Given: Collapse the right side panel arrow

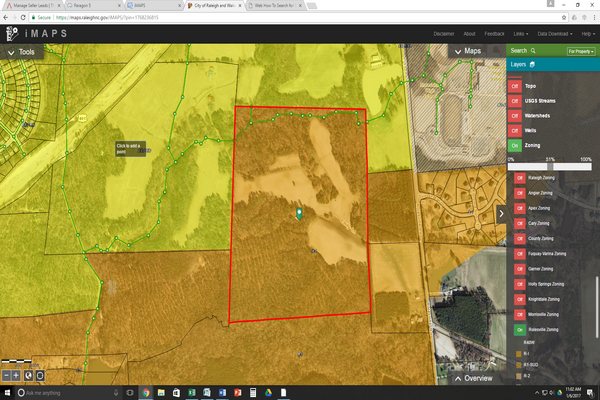Looking at the screenshot, I should pyautogui.click(x=501, y=213).
